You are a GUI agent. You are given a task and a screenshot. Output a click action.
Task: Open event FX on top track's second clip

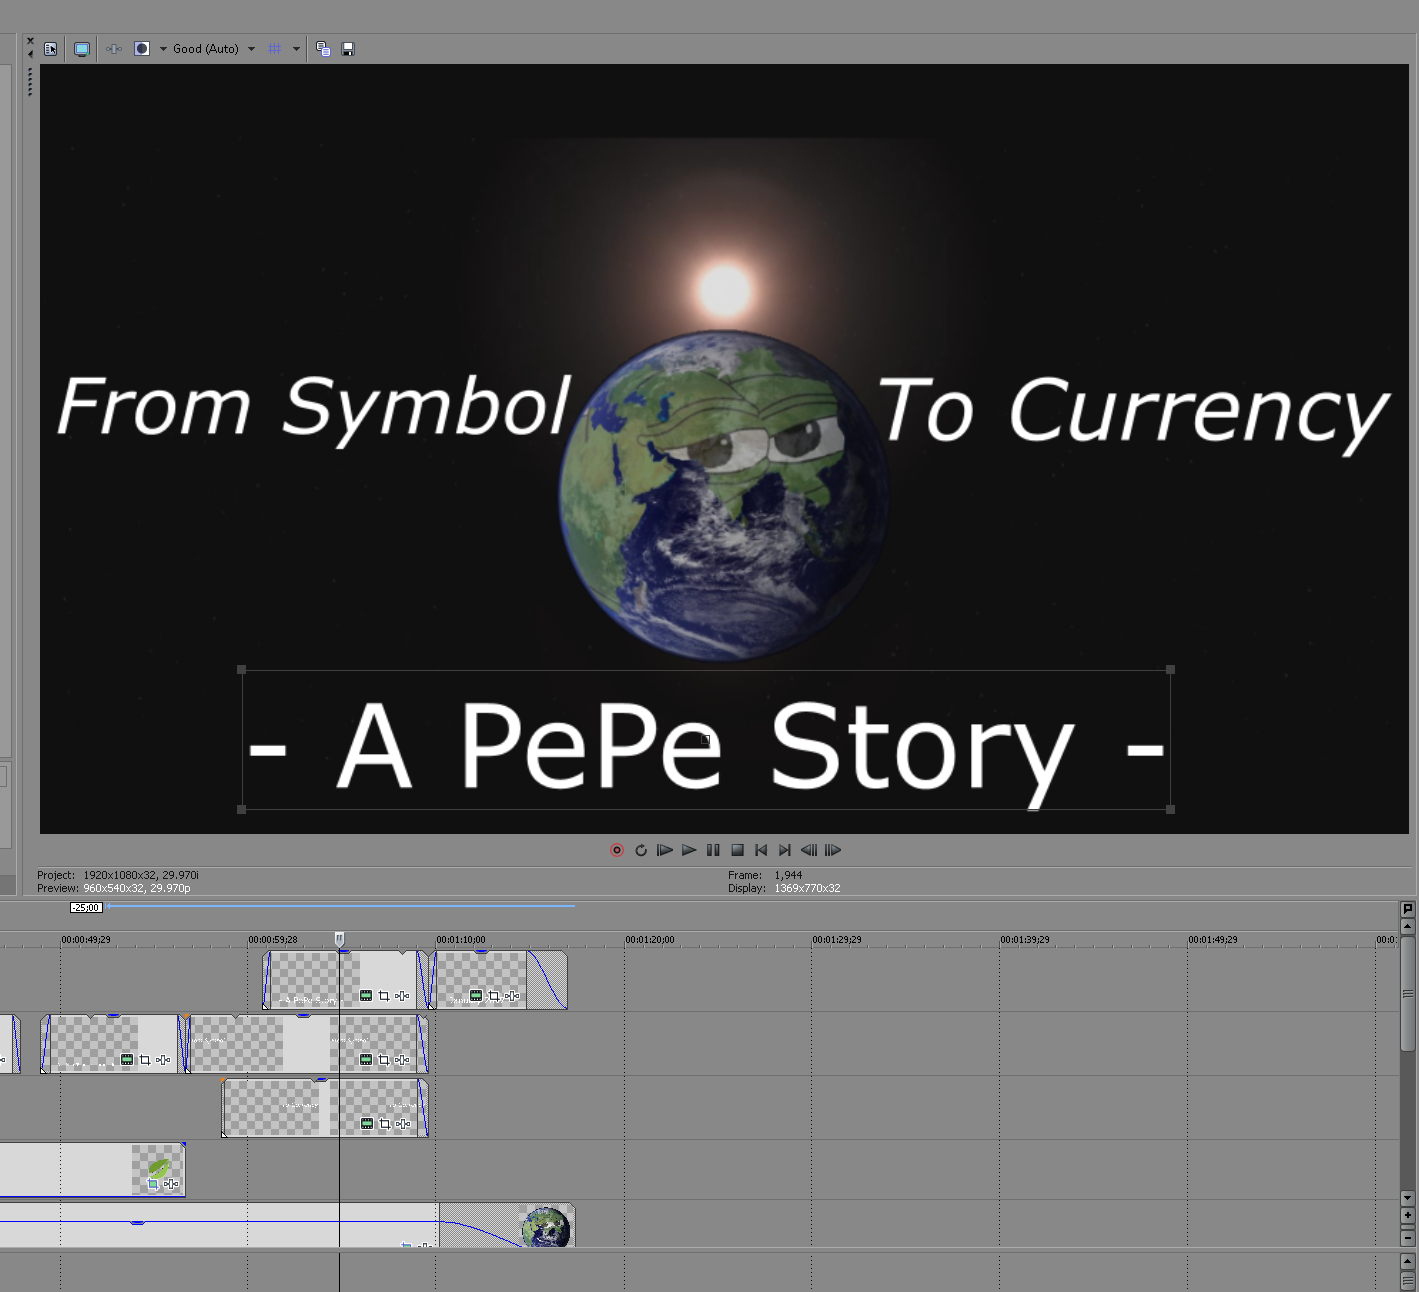pos(512,996)
